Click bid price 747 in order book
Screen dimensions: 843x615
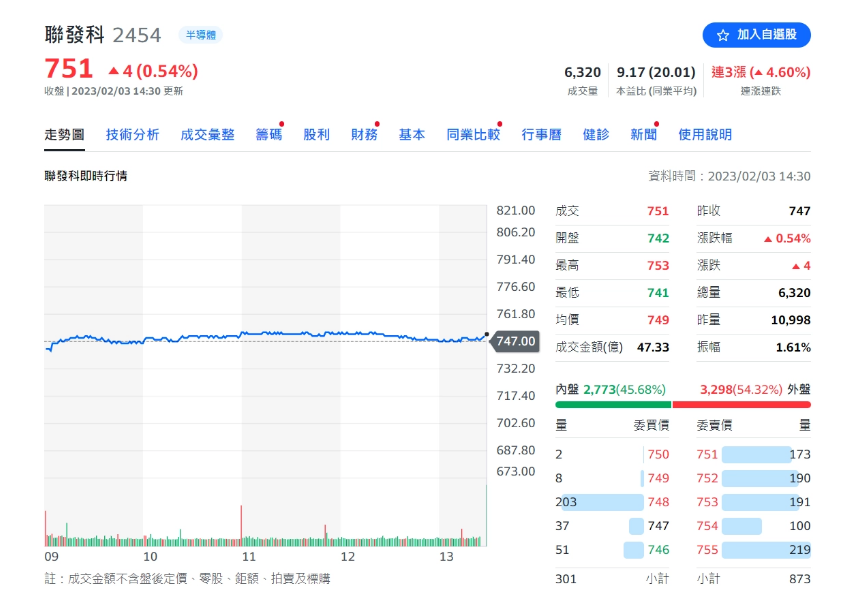[x=658, y=525]
